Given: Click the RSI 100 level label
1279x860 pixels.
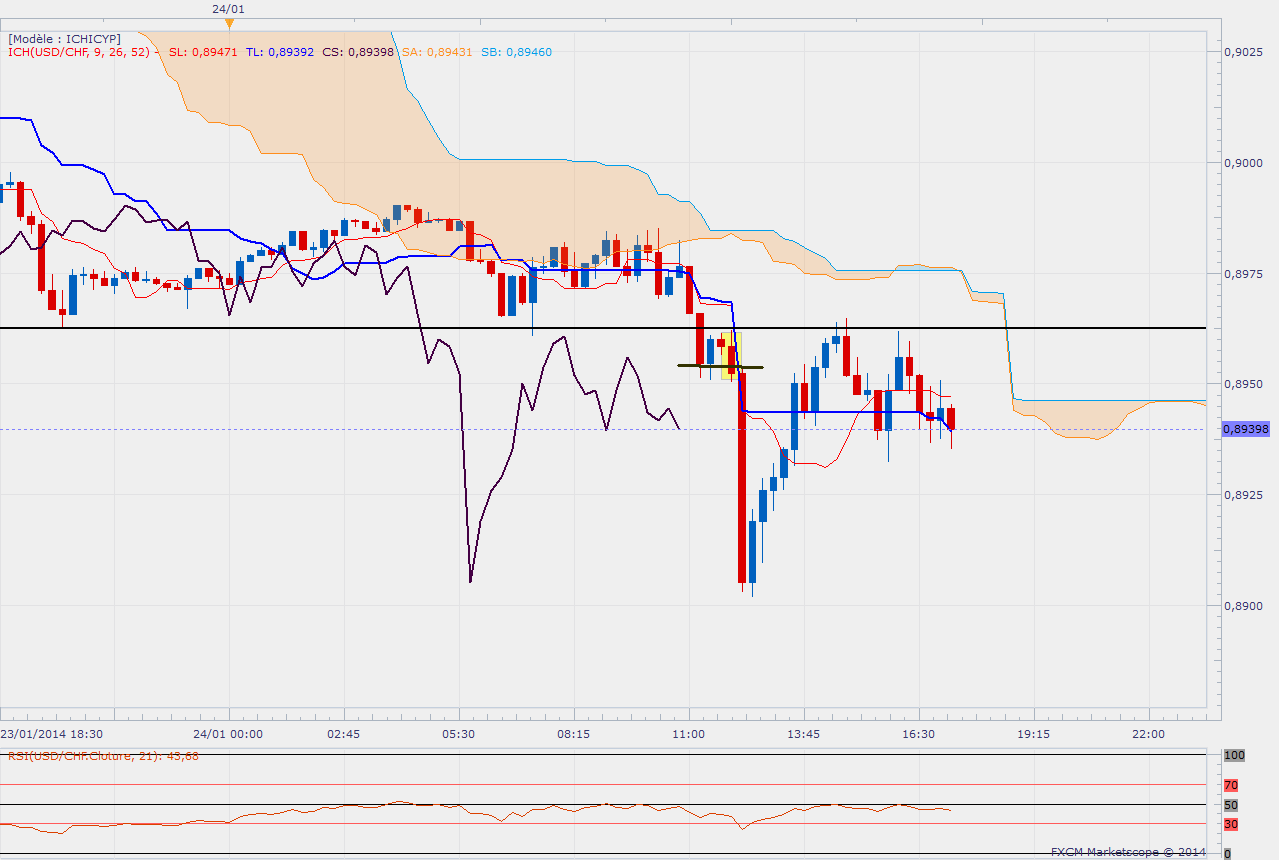Looking at the screenshot, I should (1233, 756).
